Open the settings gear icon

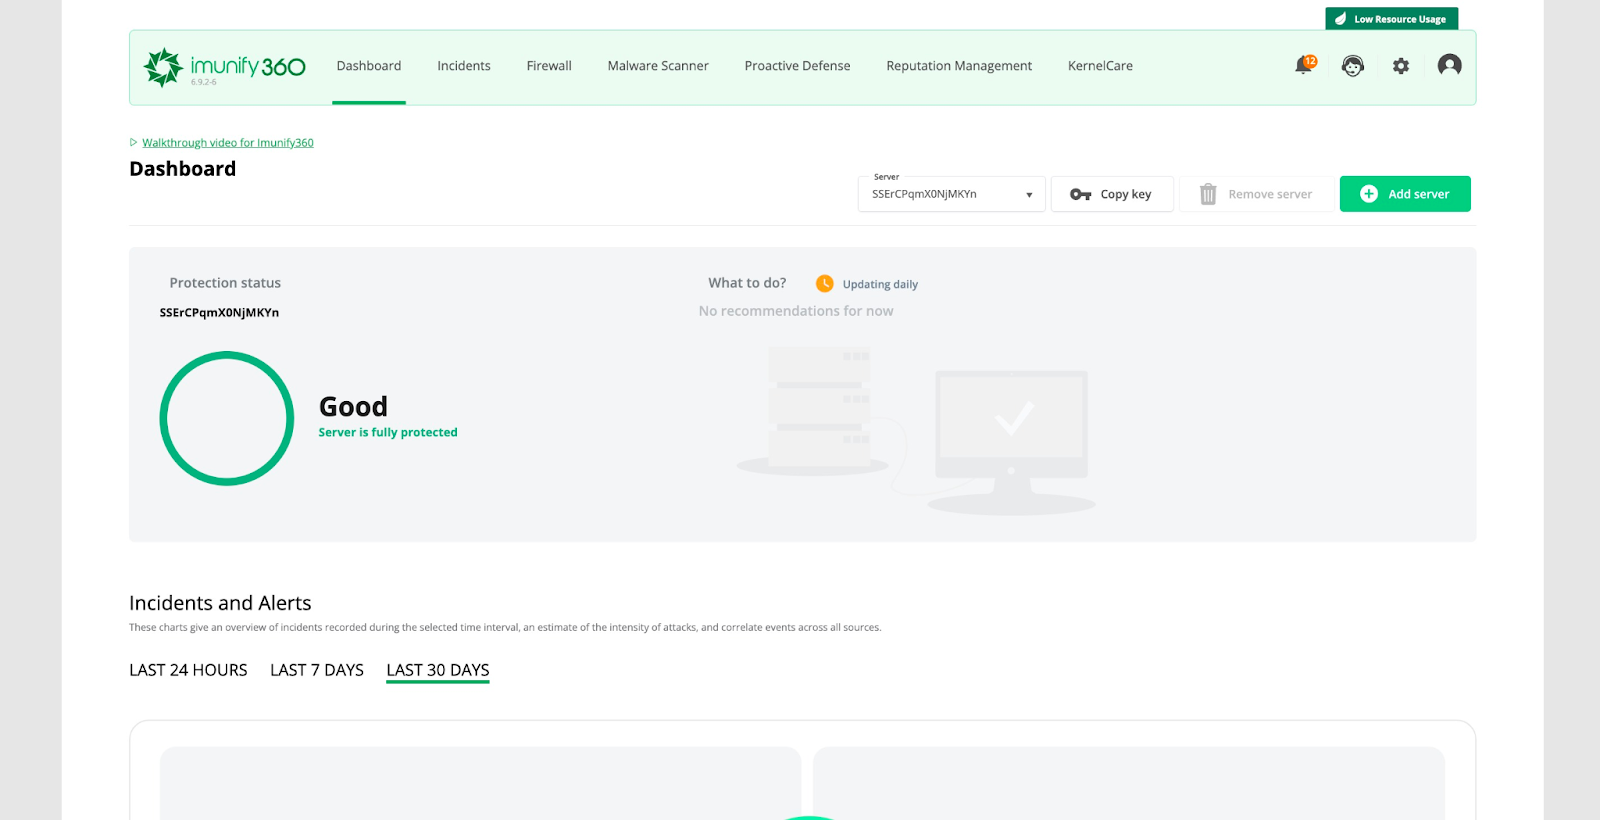coord(1401,66)
